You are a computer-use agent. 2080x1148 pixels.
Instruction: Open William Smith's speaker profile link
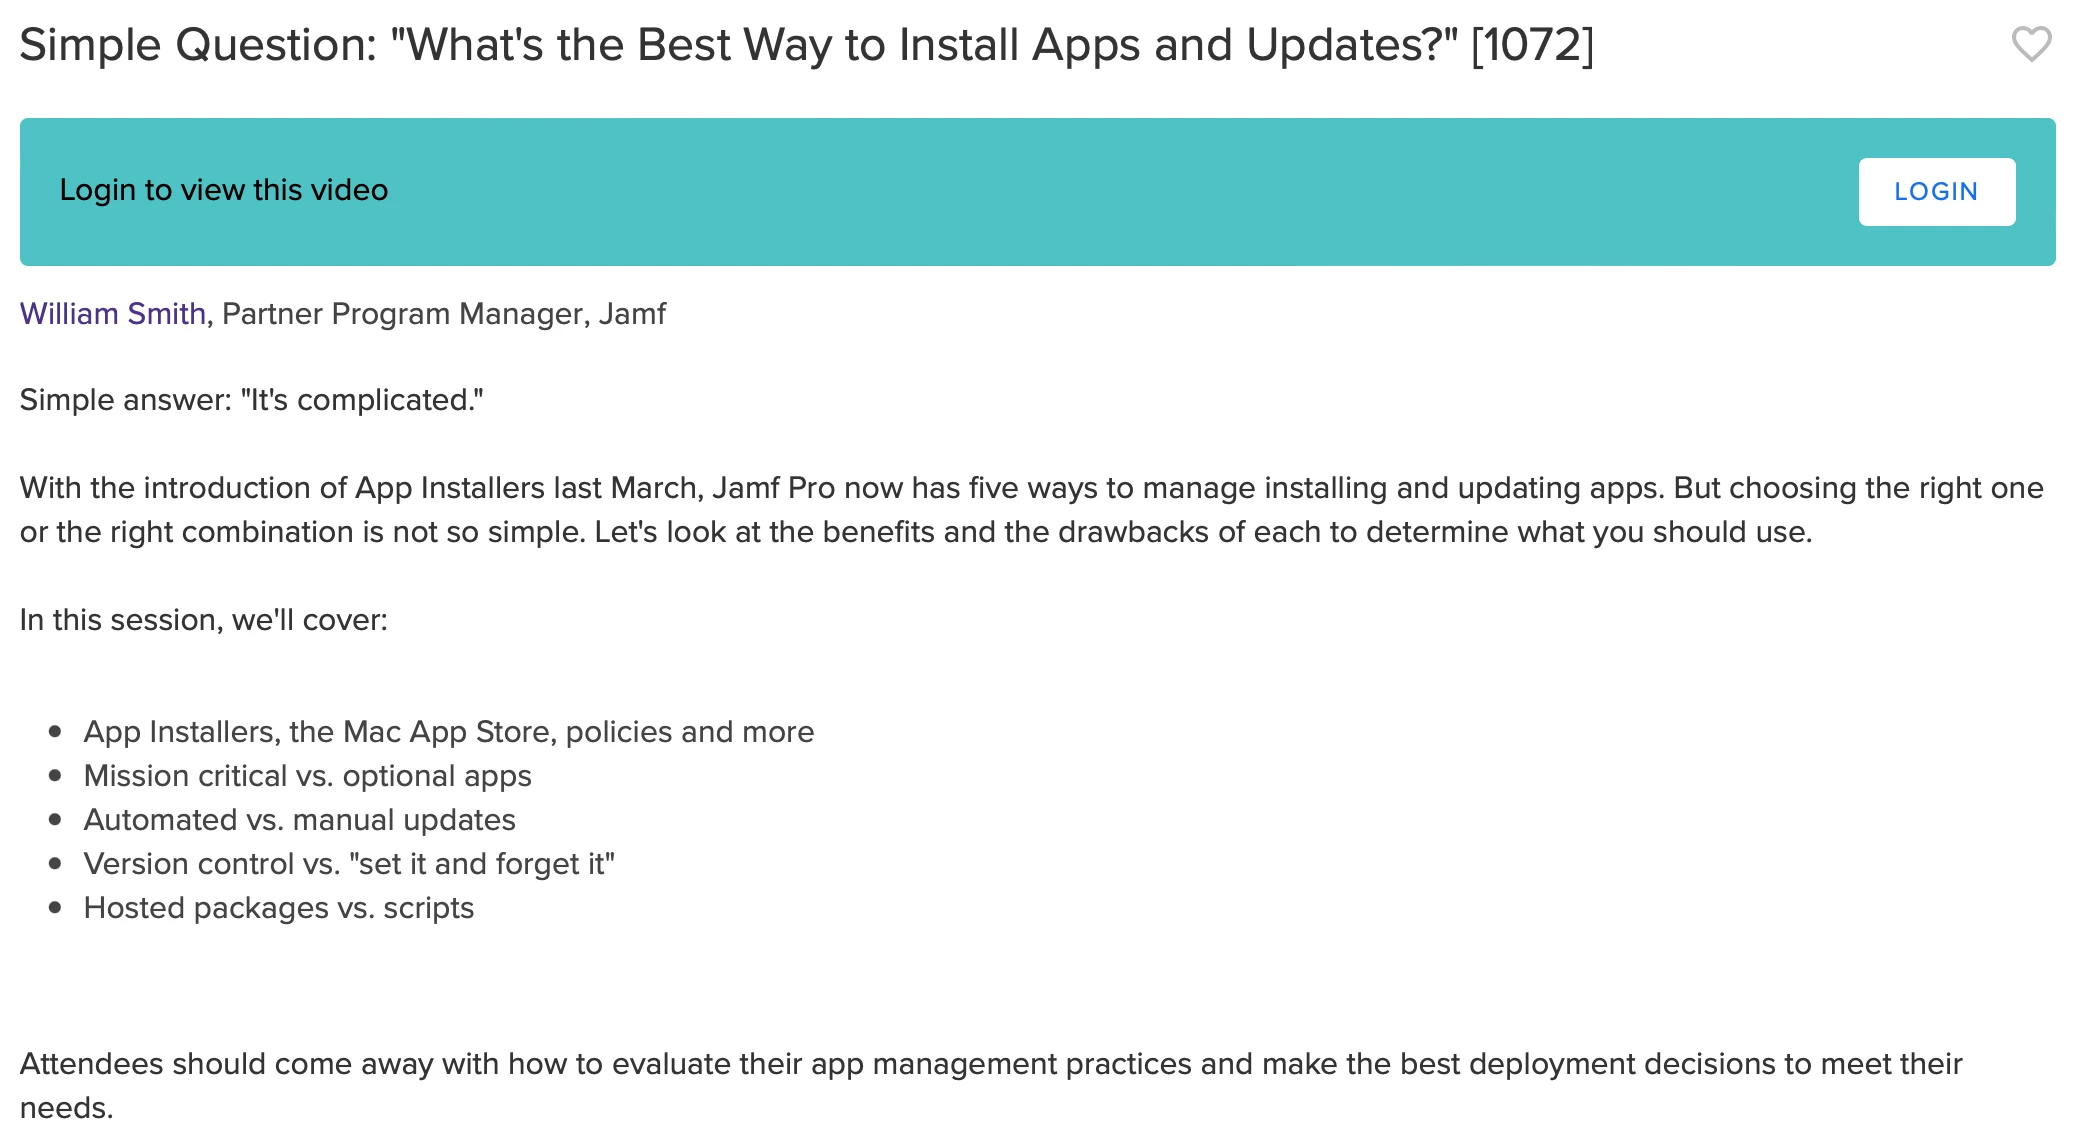[x=113, y=314]
